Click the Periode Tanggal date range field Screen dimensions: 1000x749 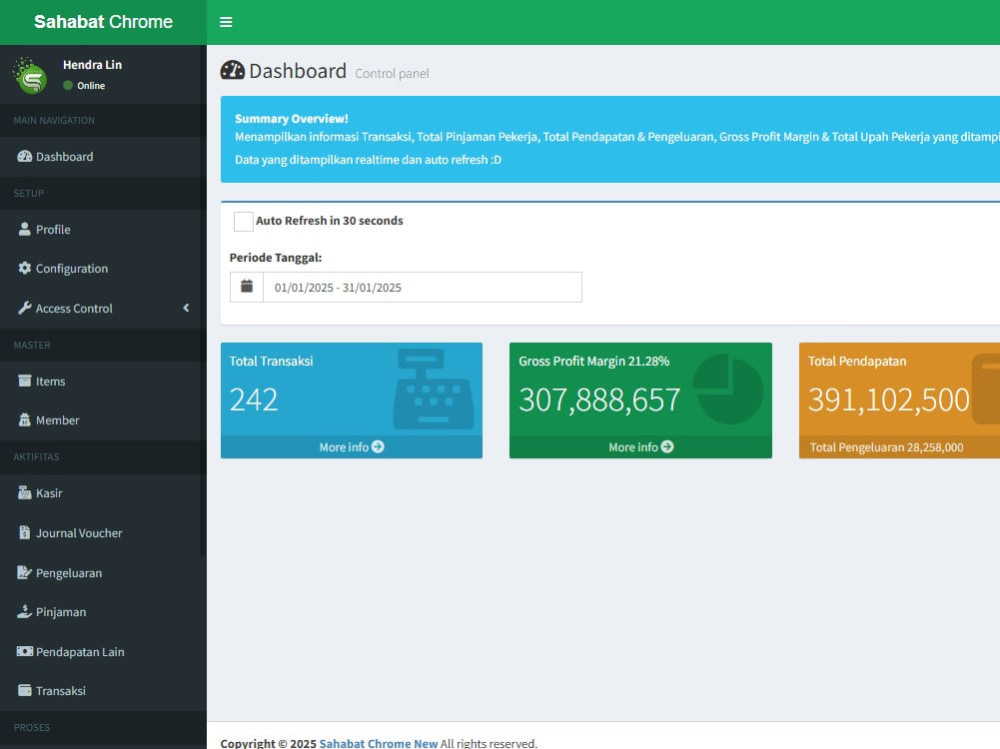coord(422,287)
